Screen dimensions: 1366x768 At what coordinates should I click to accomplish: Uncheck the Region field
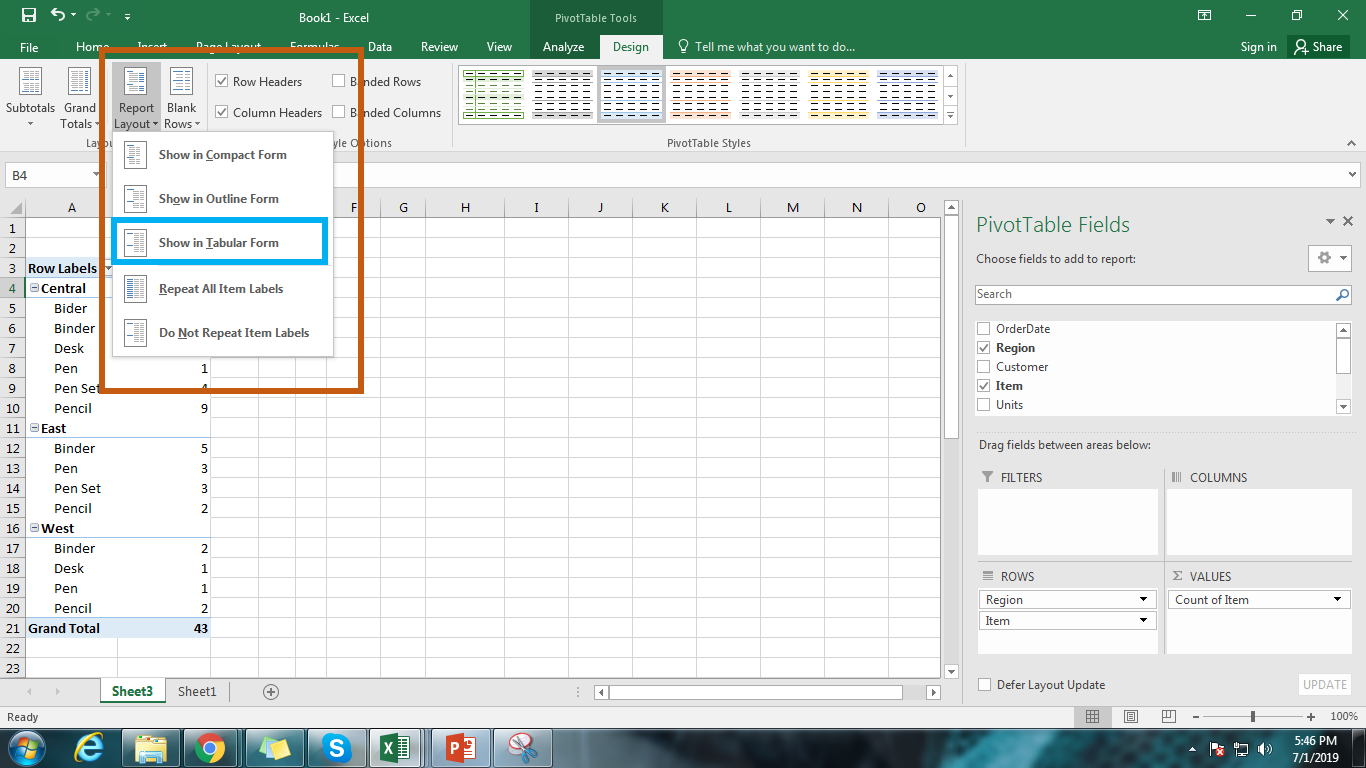point(984,348)
